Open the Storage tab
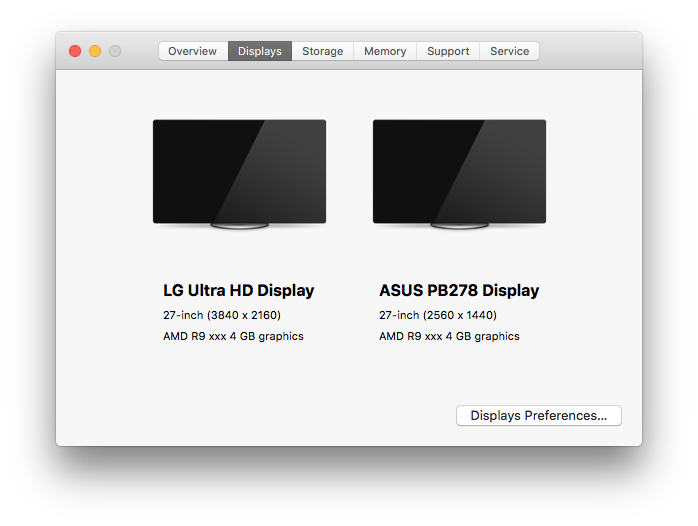 click(323, 51)
